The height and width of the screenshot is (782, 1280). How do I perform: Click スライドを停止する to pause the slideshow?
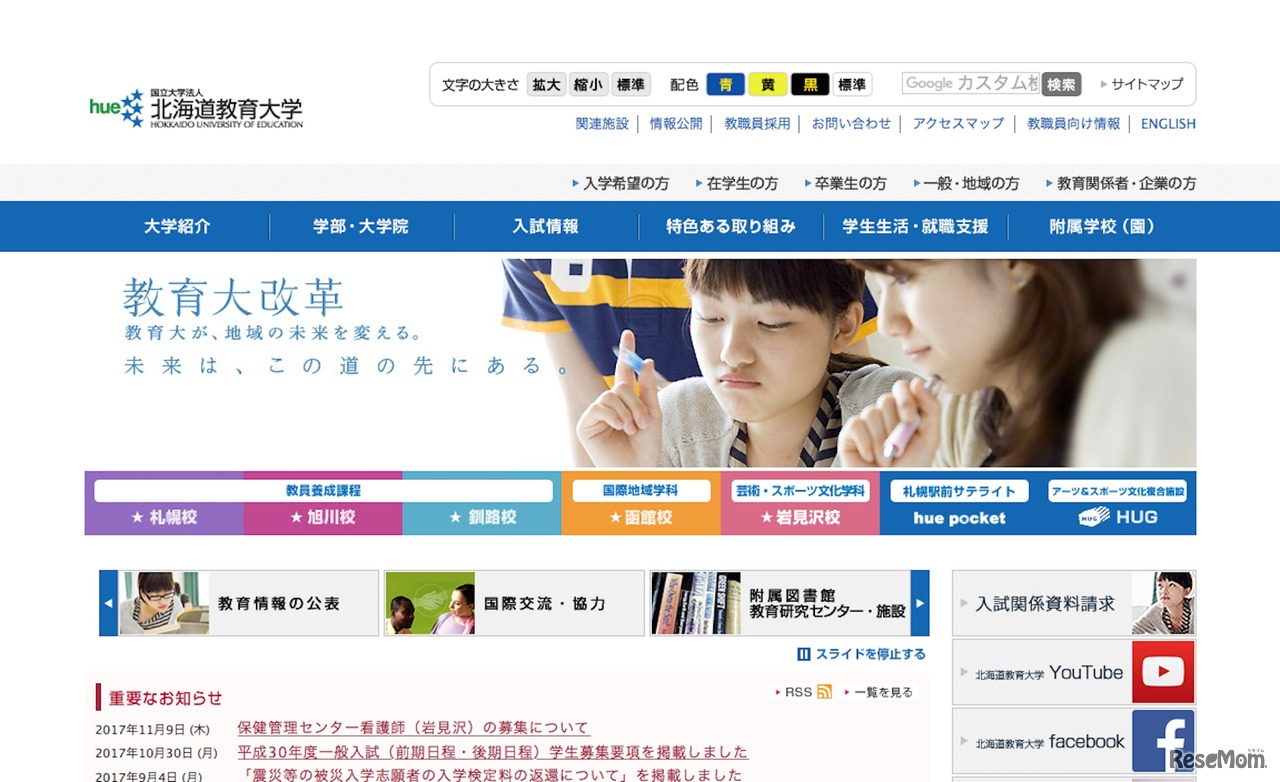[861, 653]
